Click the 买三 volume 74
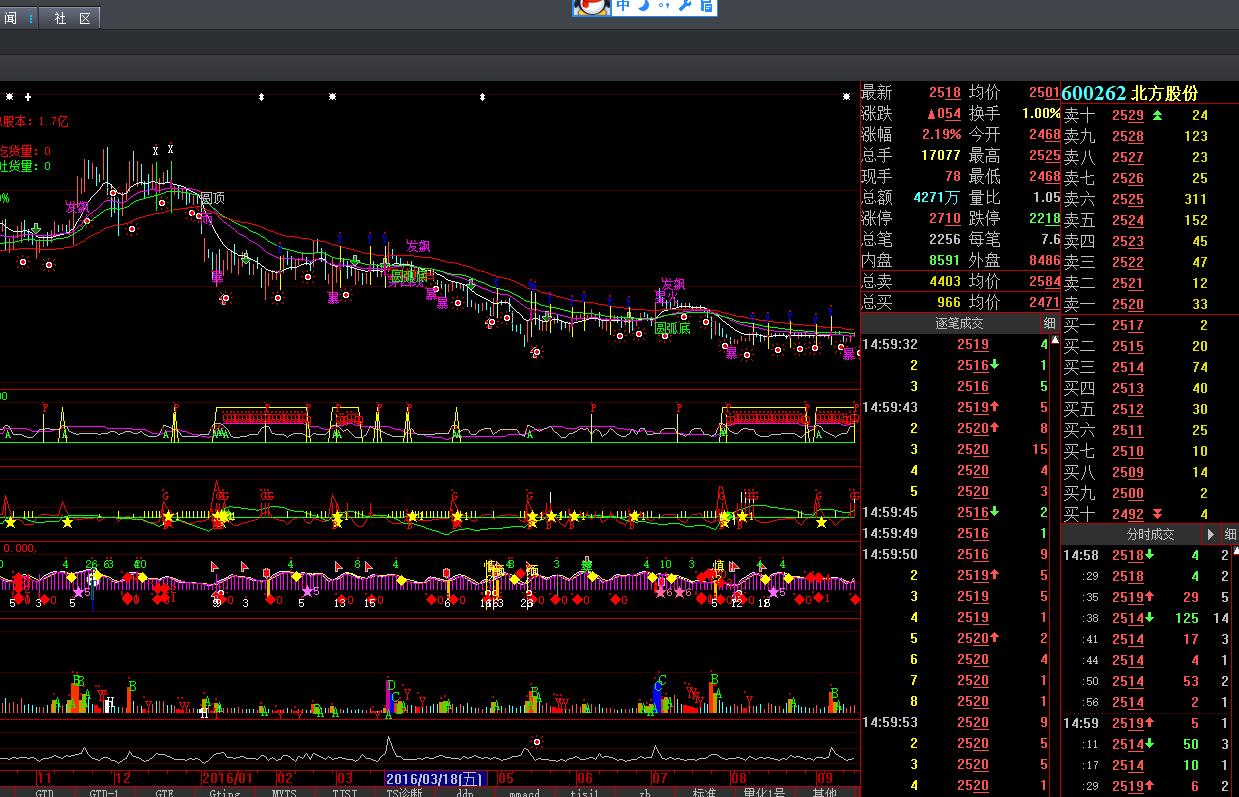 (1199, 367)
